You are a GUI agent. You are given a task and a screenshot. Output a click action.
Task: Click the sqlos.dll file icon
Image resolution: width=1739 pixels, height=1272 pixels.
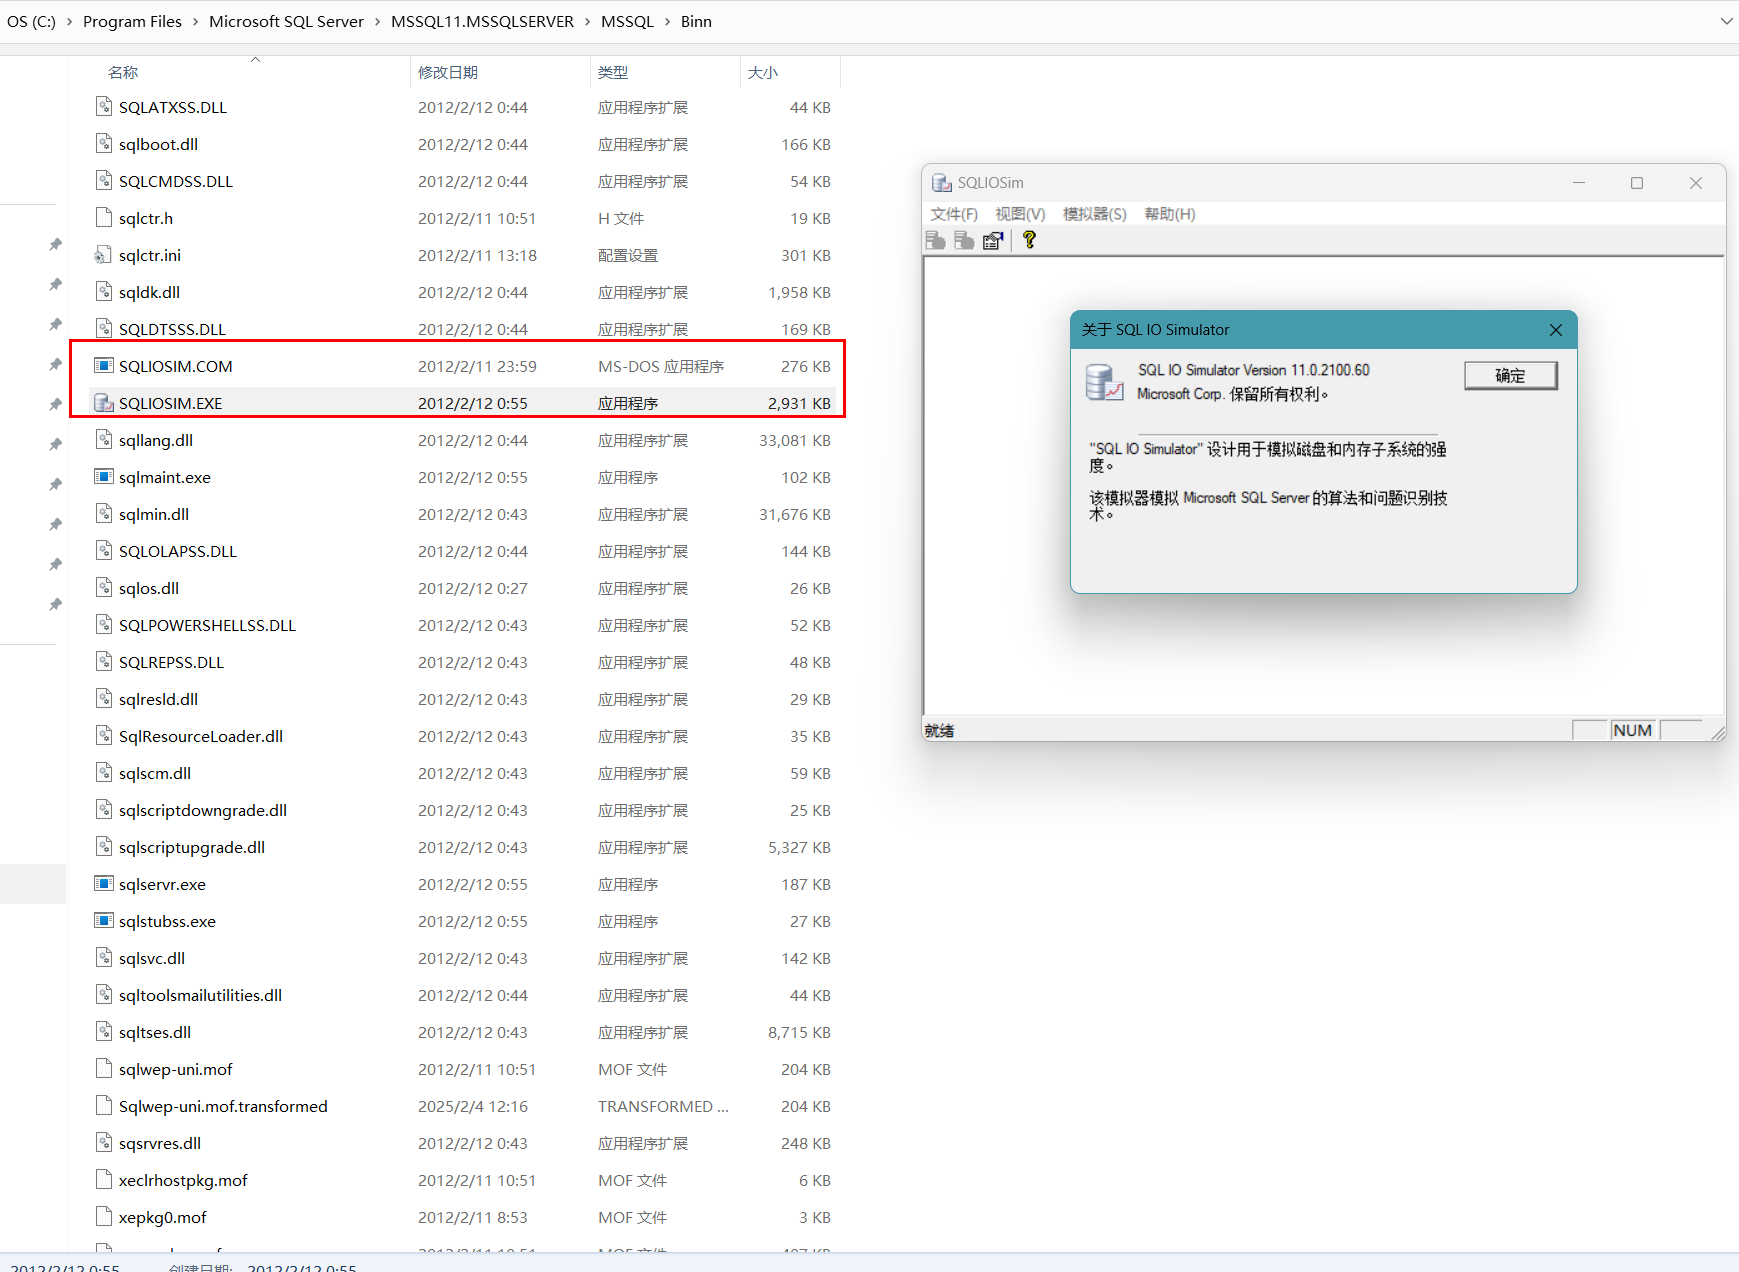103,588
